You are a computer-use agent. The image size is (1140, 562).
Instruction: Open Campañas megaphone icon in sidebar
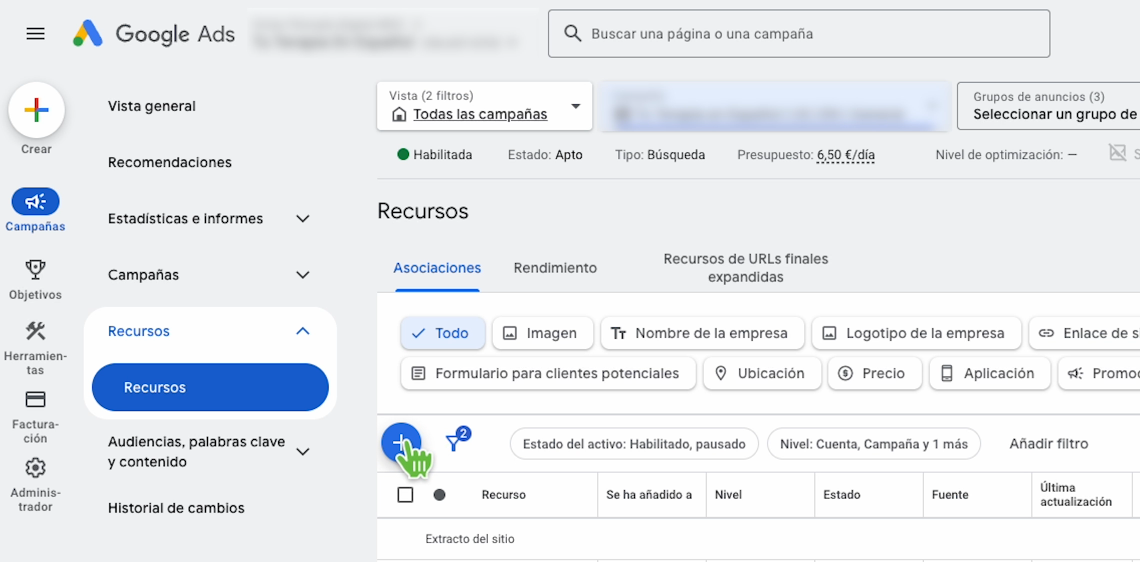click(36, 201)
